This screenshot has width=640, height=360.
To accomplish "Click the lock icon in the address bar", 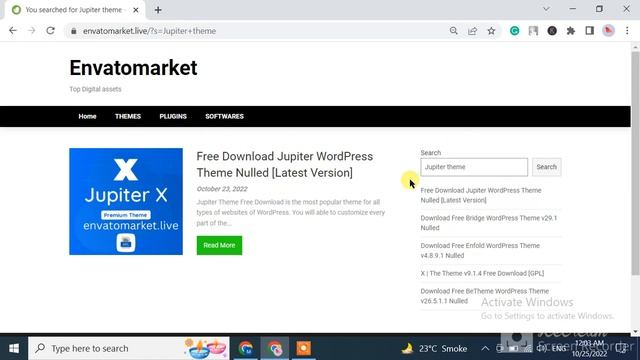I will click(x=73, y=31).
